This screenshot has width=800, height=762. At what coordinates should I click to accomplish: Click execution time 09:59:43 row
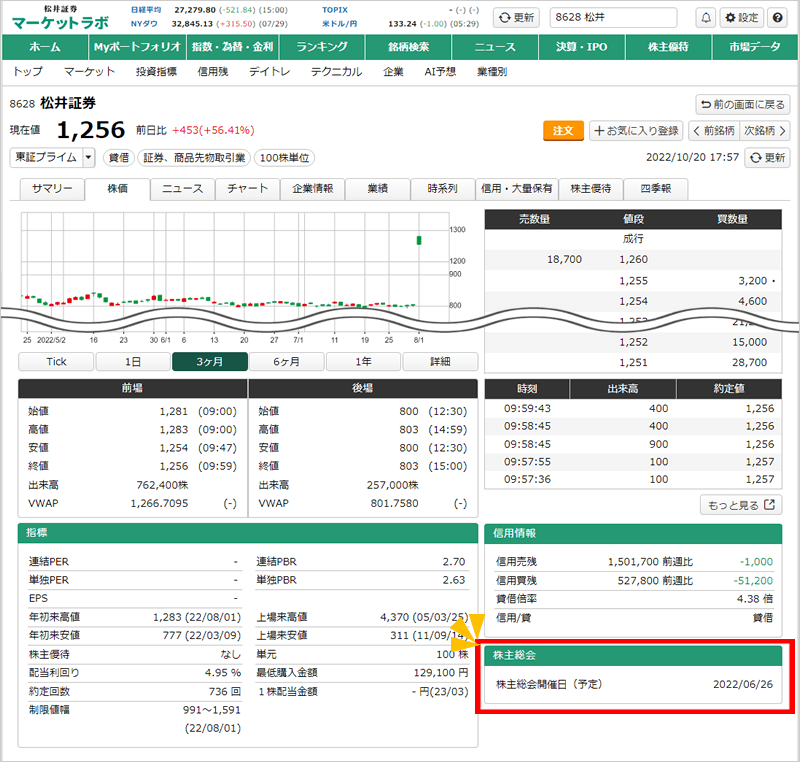click(633, 409)
